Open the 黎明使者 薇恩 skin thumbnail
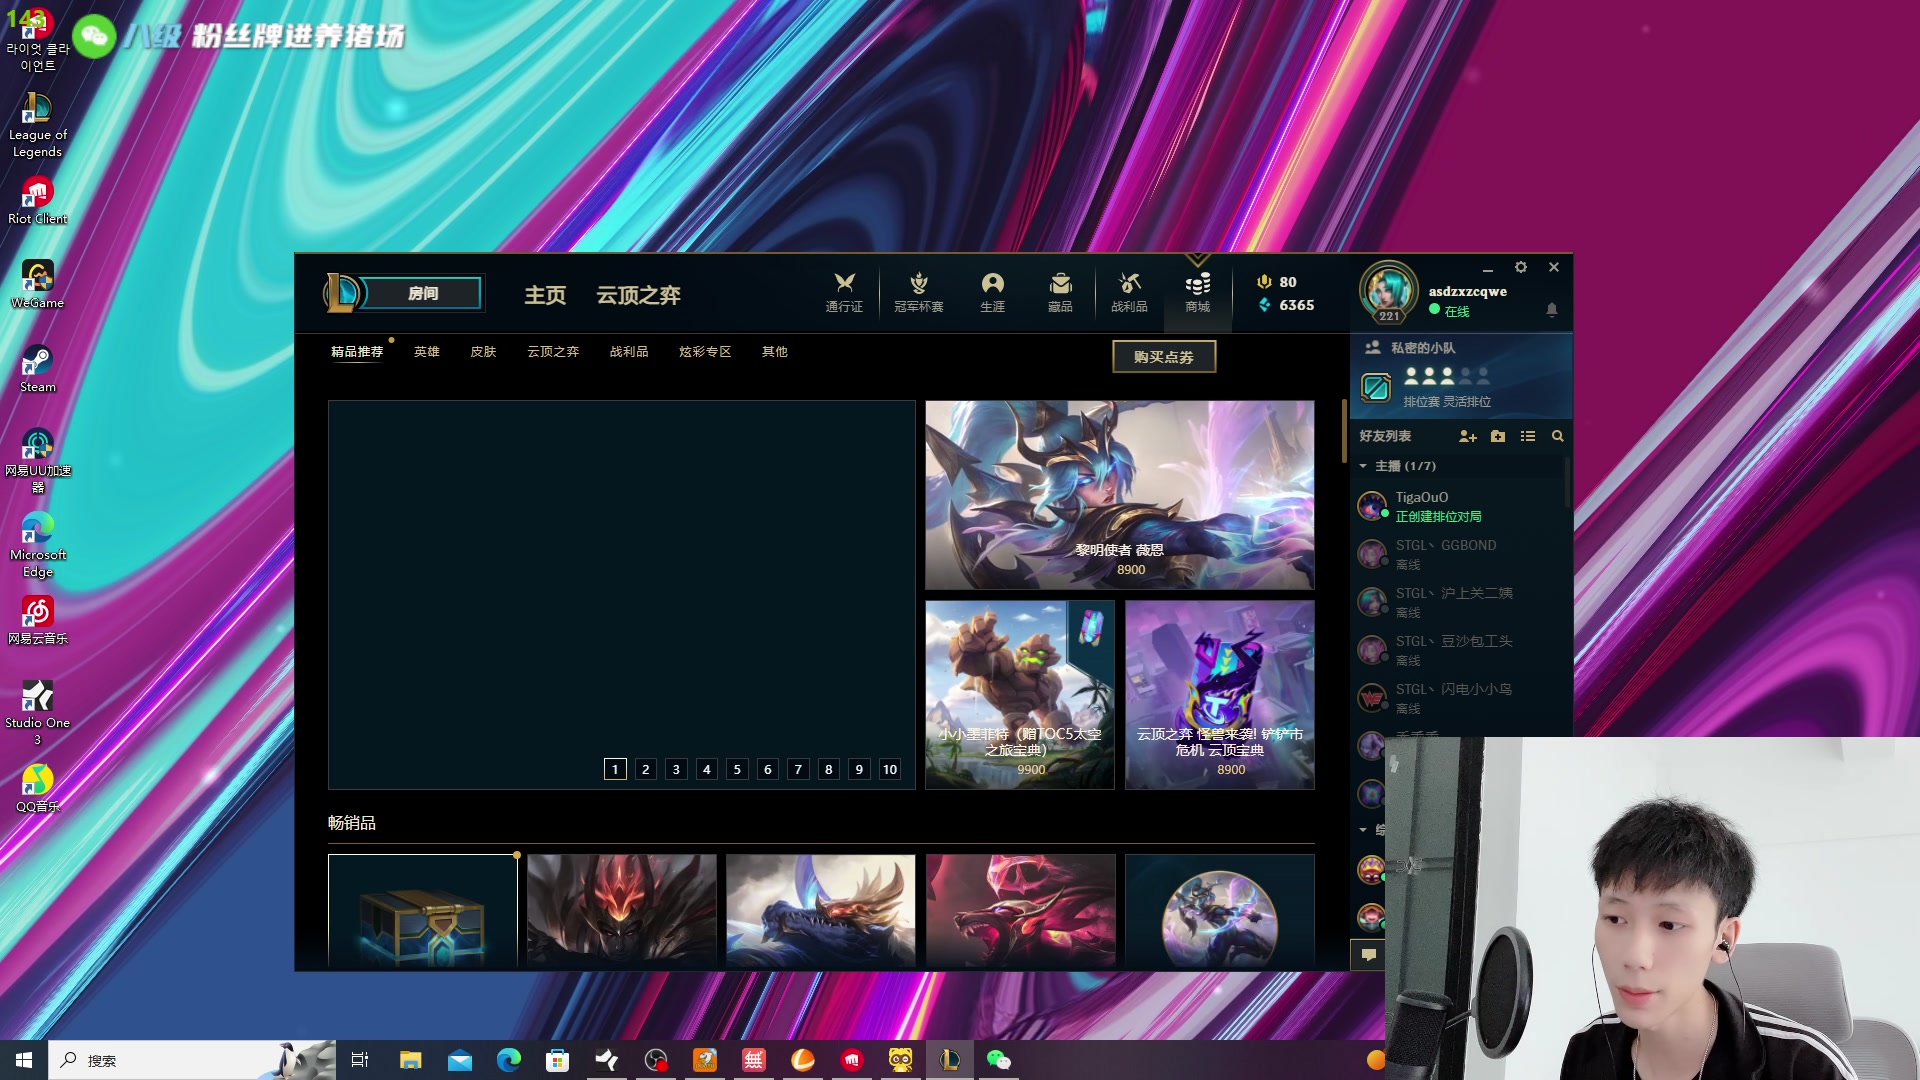The image size is (1920, 1080). coord(1119,495)
